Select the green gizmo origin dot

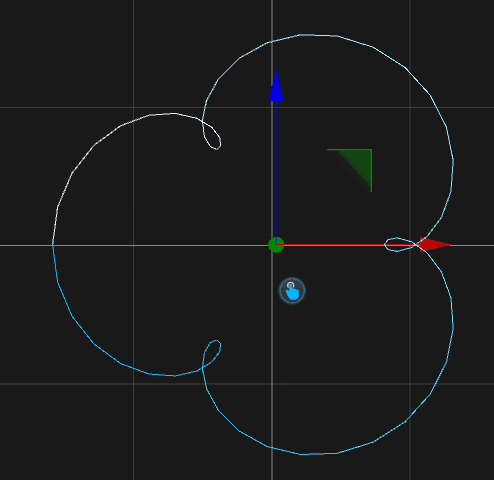pyautogui.click(x=276, y=245)
